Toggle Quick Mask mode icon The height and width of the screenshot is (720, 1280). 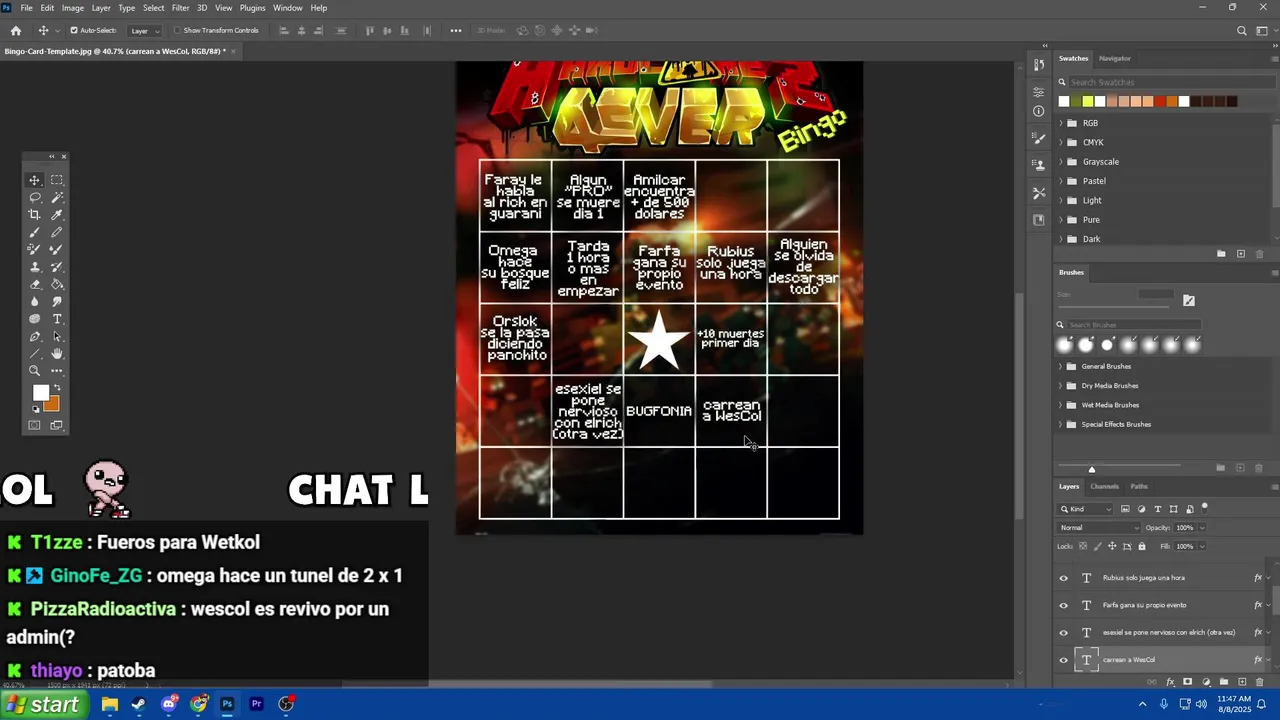[34, 426]
